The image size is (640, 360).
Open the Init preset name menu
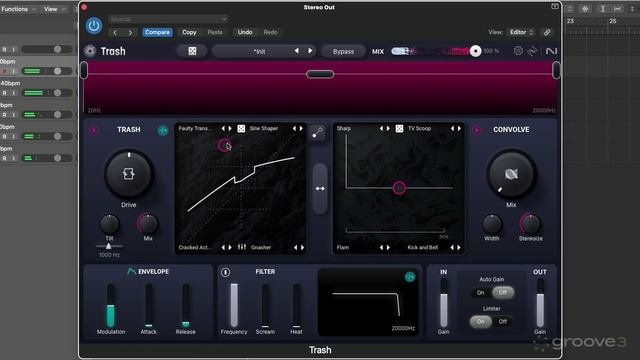point(259,51)
